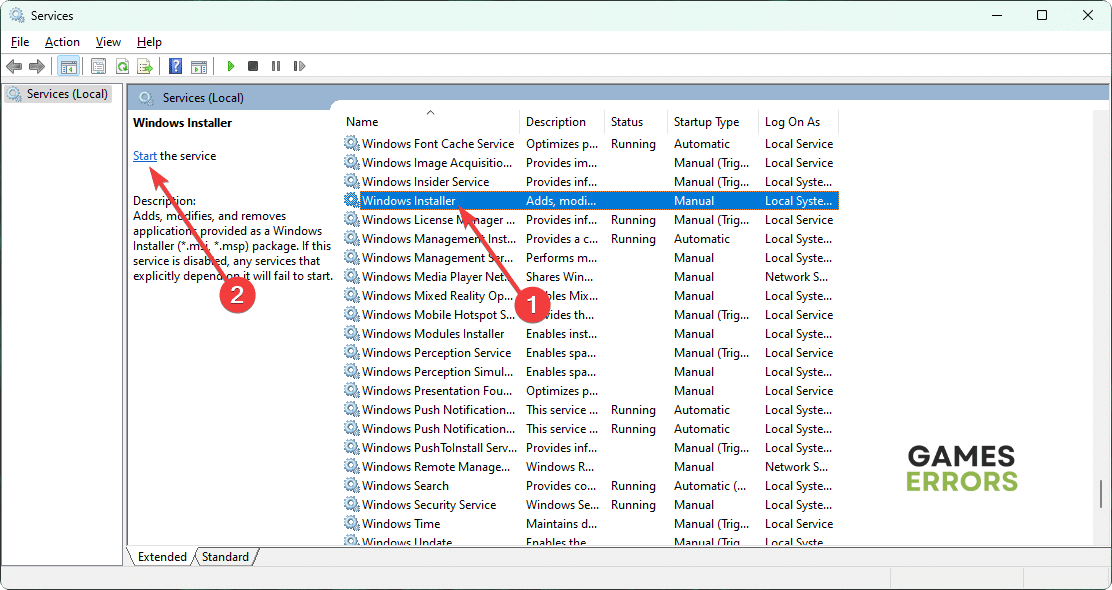
Task: Open the Help toolbar icon
Action: point(175,66)
